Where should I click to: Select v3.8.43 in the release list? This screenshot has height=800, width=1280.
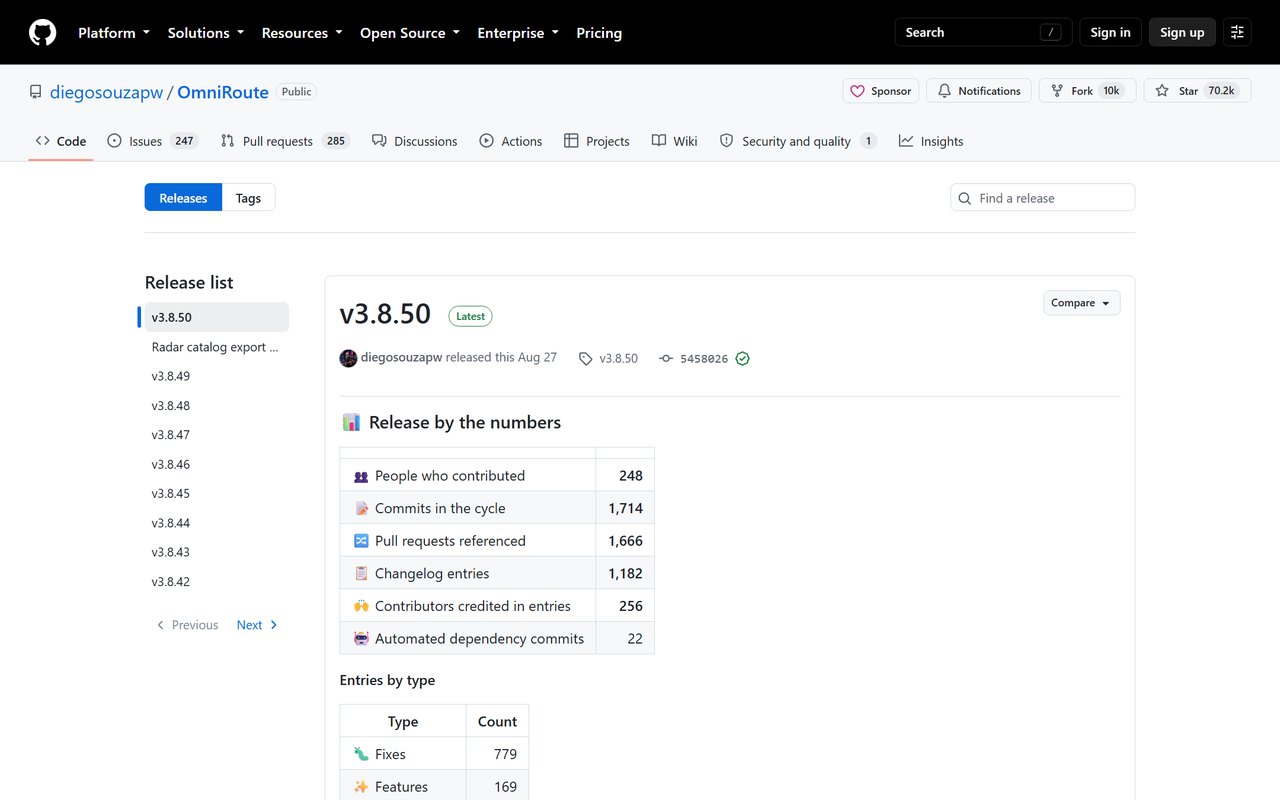pos(217,552)
